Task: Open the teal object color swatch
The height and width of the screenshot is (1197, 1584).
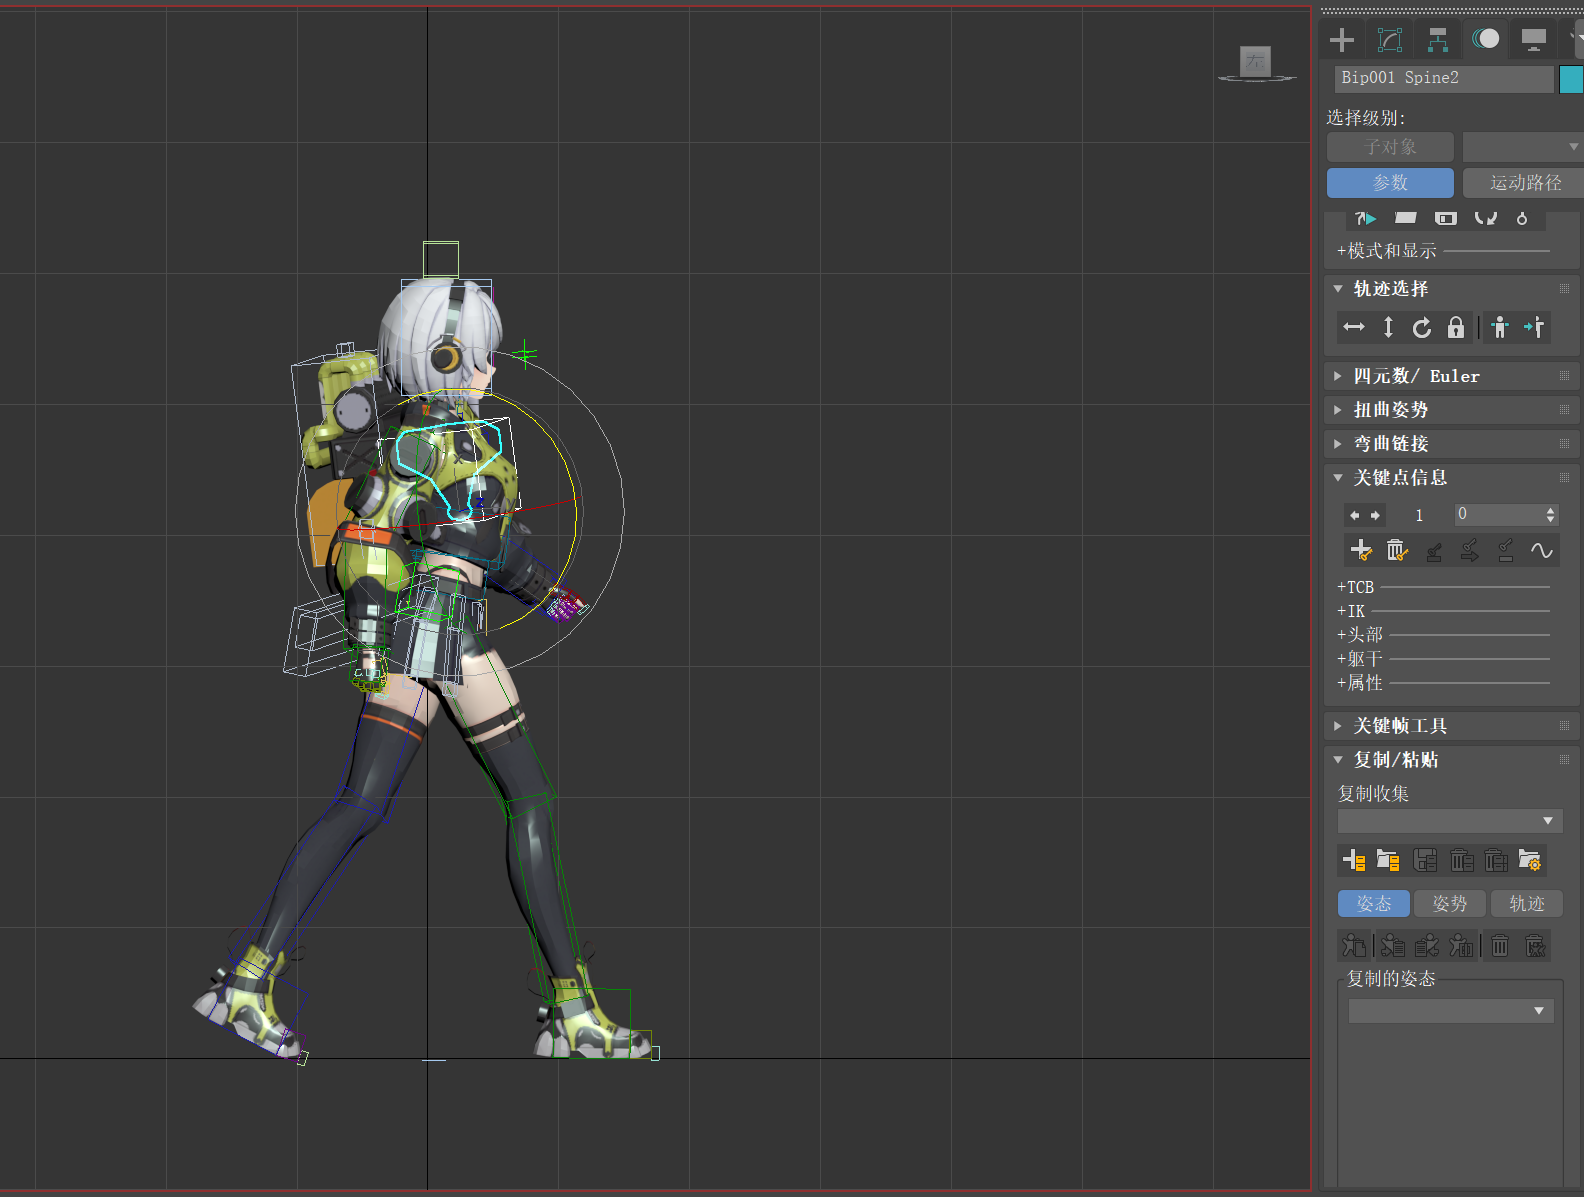Action: pos(1572,79)
